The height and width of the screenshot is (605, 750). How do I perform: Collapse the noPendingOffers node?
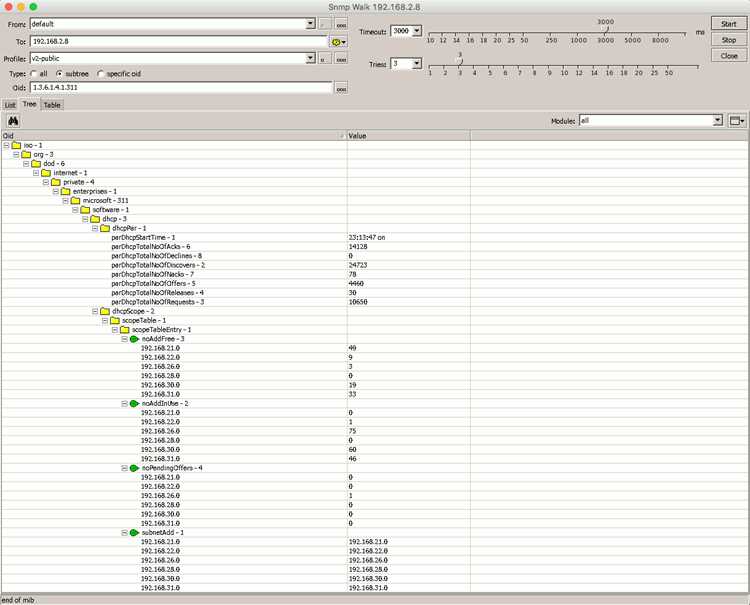[124, 468]
